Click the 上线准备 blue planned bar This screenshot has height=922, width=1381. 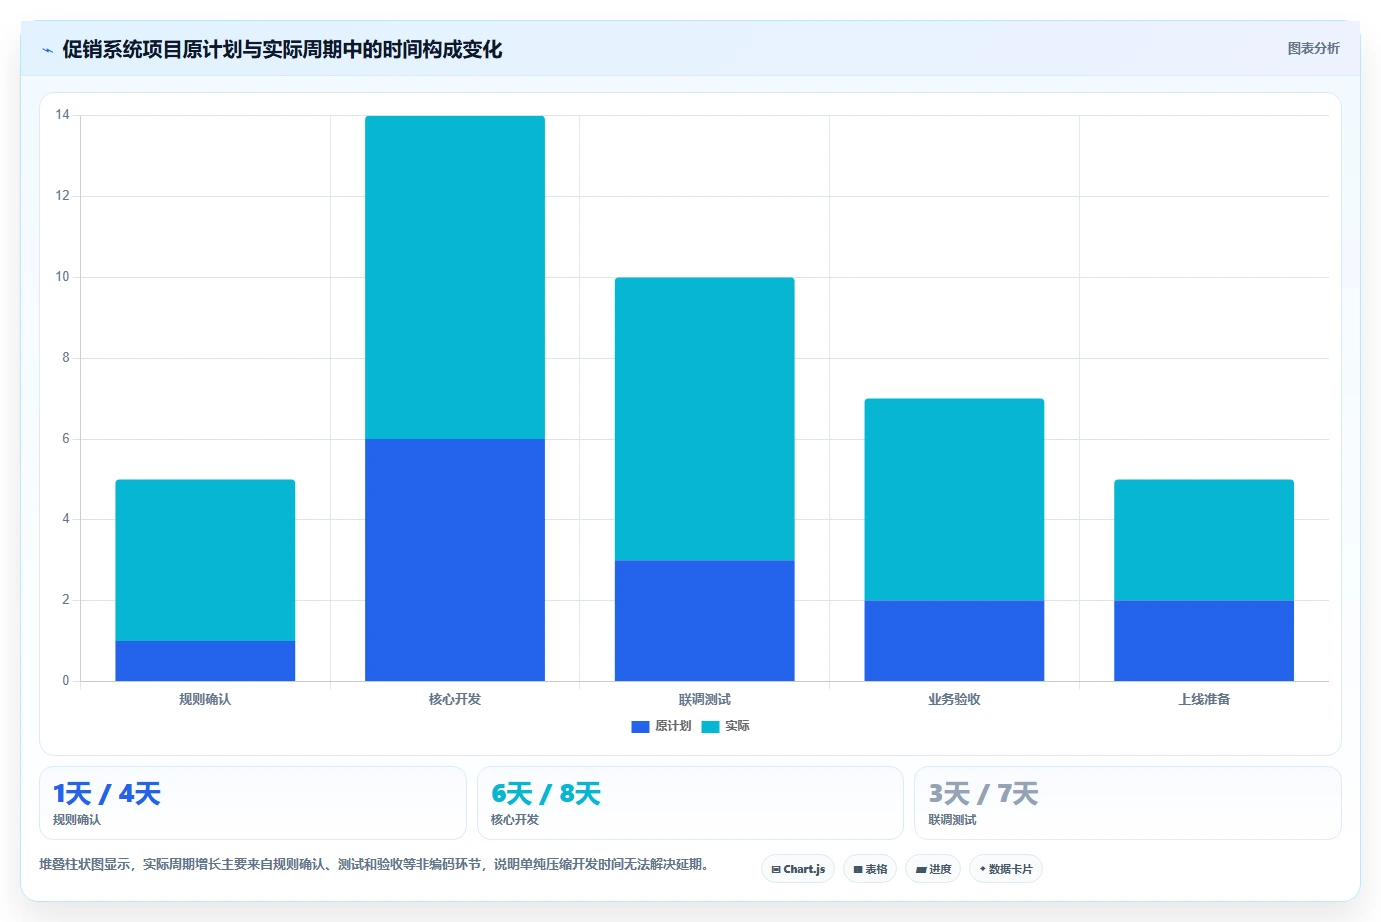[1204, 641]
